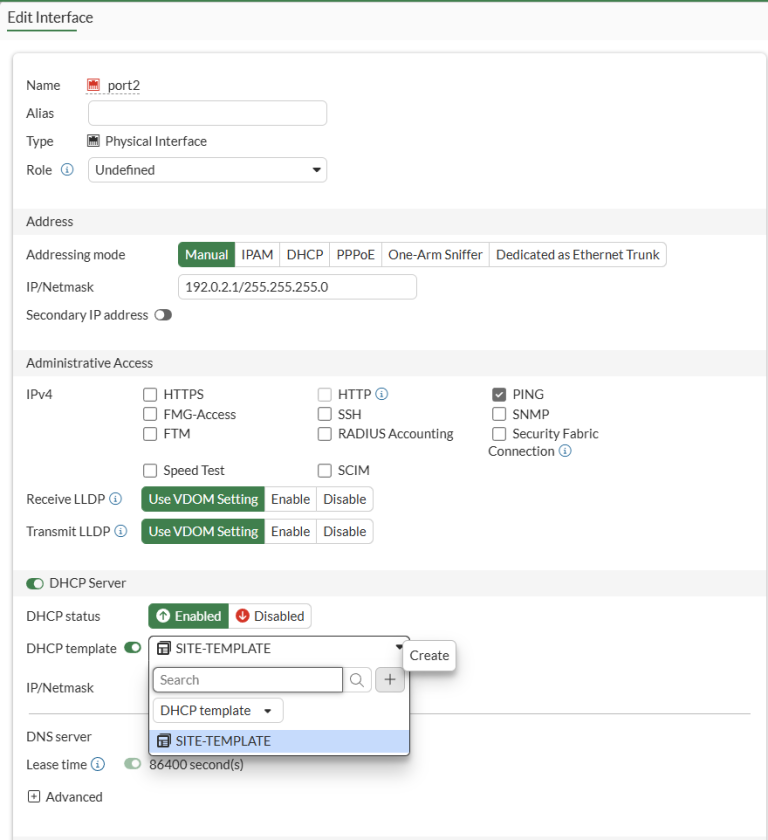Set Receive LLDP to Disable
The height and width of the screenshot is (840, 768).
tap(345, 499)
